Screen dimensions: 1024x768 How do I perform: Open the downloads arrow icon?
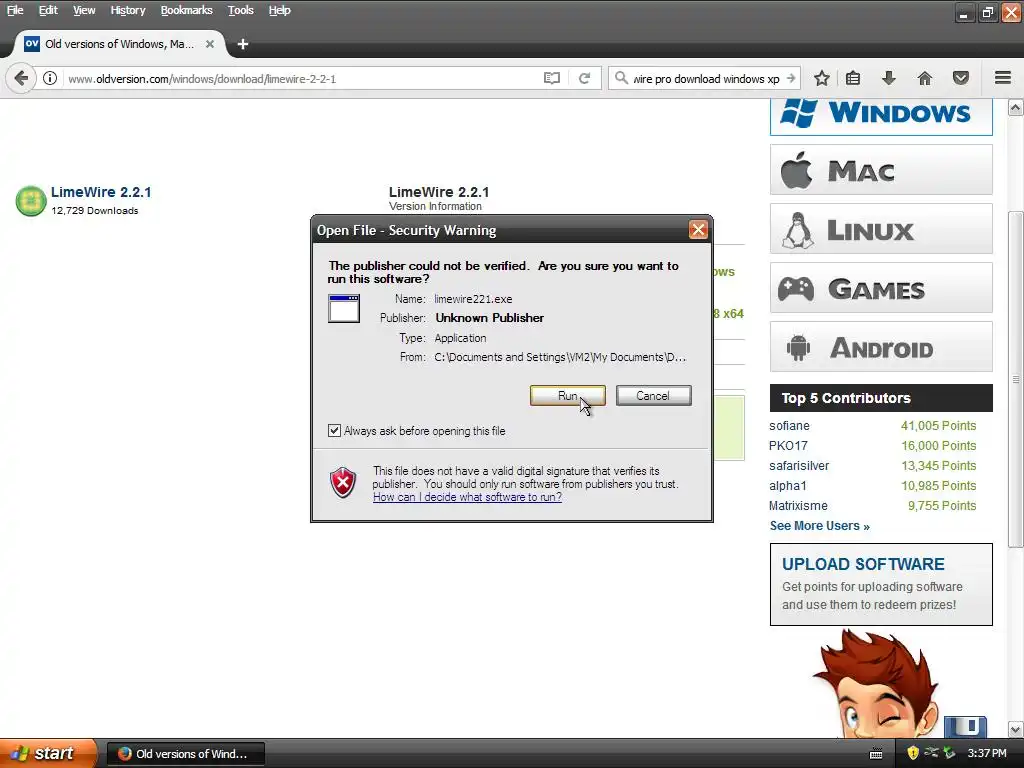tap(888, 78)
